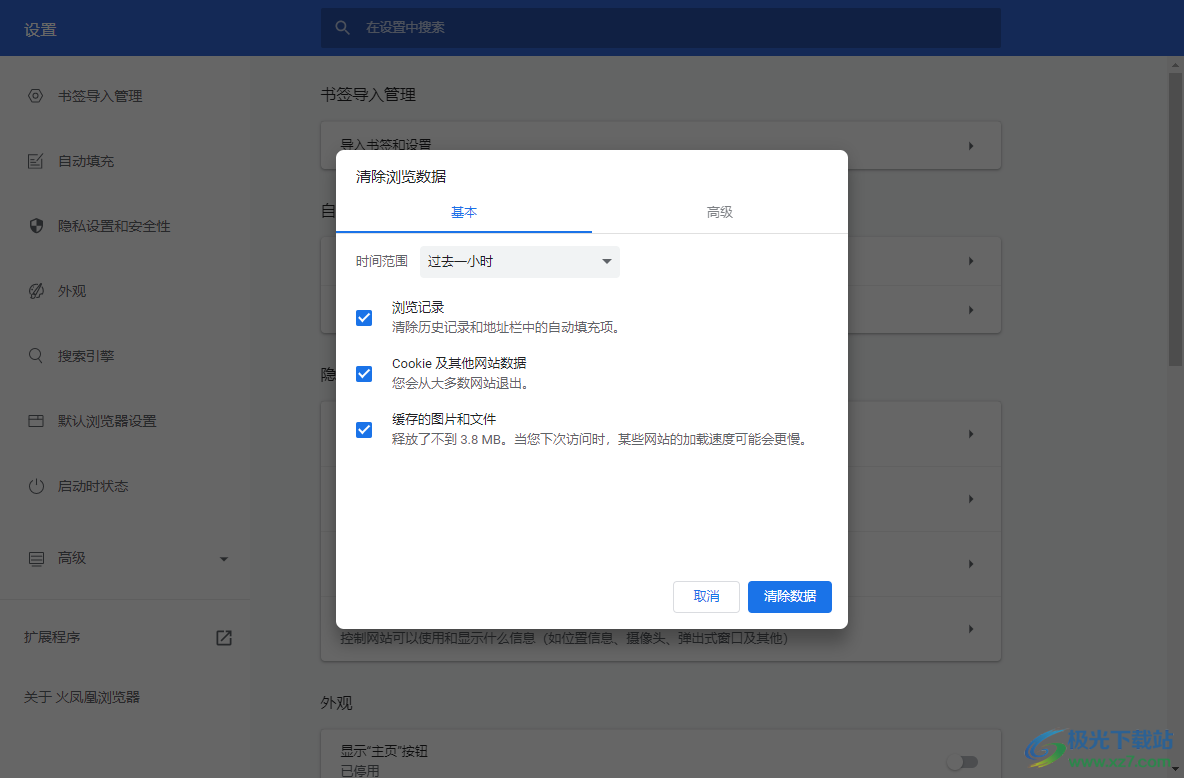This screenshot has height=778, width=1184.
Task: Click the privacy shield sidebar icon
Action: pyautogui.click(x=35, y=226)
